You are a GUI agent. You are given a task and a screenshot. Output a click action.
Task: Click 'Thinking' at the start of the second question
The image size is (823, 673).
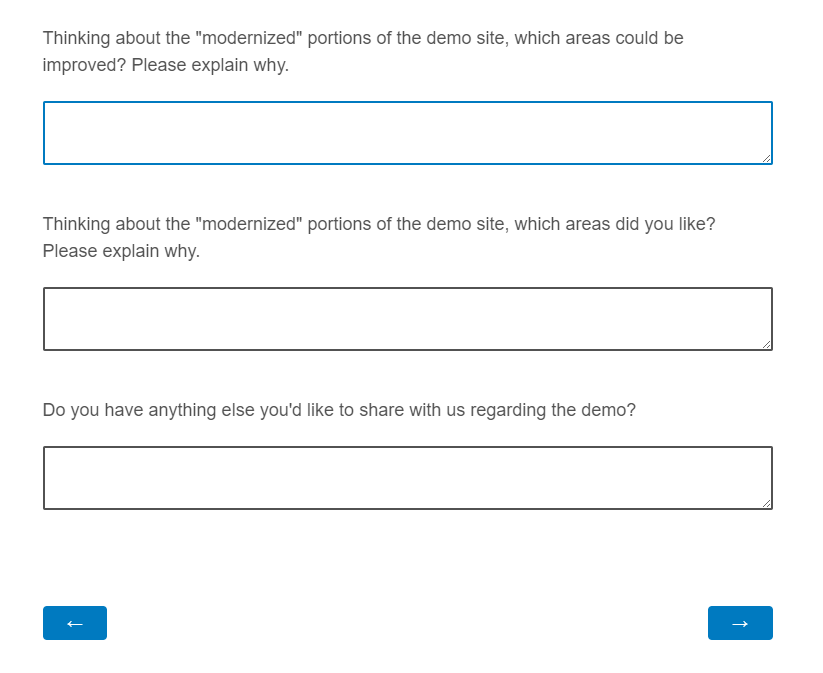tap(77, 224)
